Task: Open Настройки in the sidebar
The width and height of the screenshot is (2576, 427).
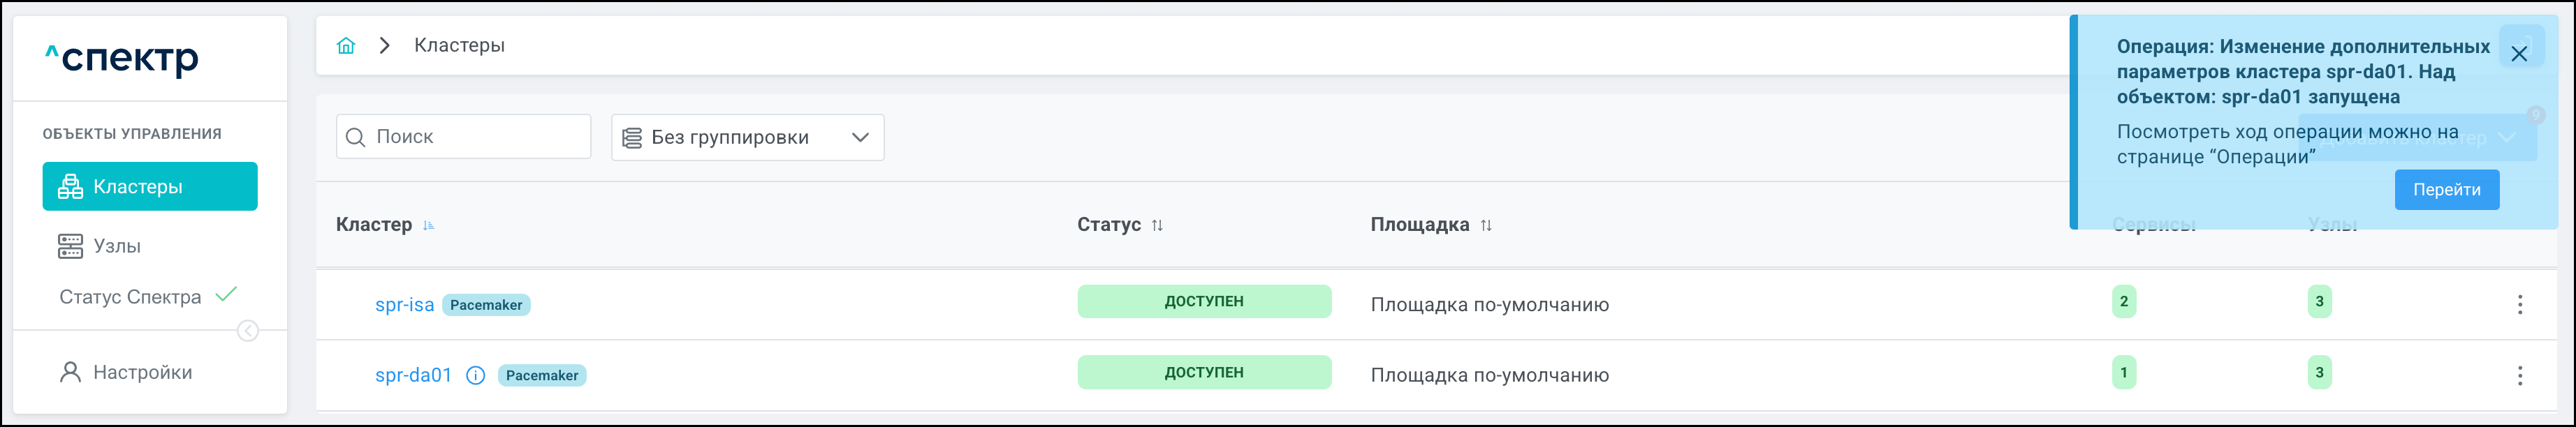Action: tap(142, 373)
